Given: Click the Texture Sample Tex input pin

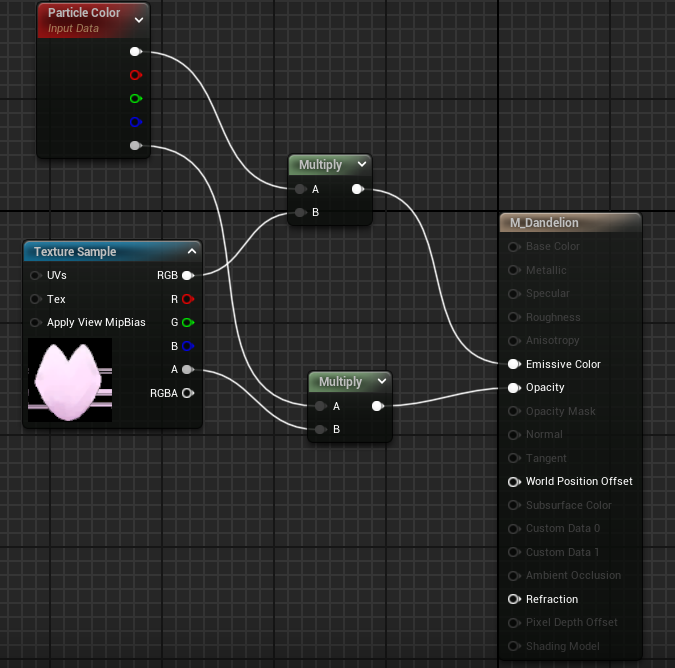Looking at the screenshot, I should 36,299.
